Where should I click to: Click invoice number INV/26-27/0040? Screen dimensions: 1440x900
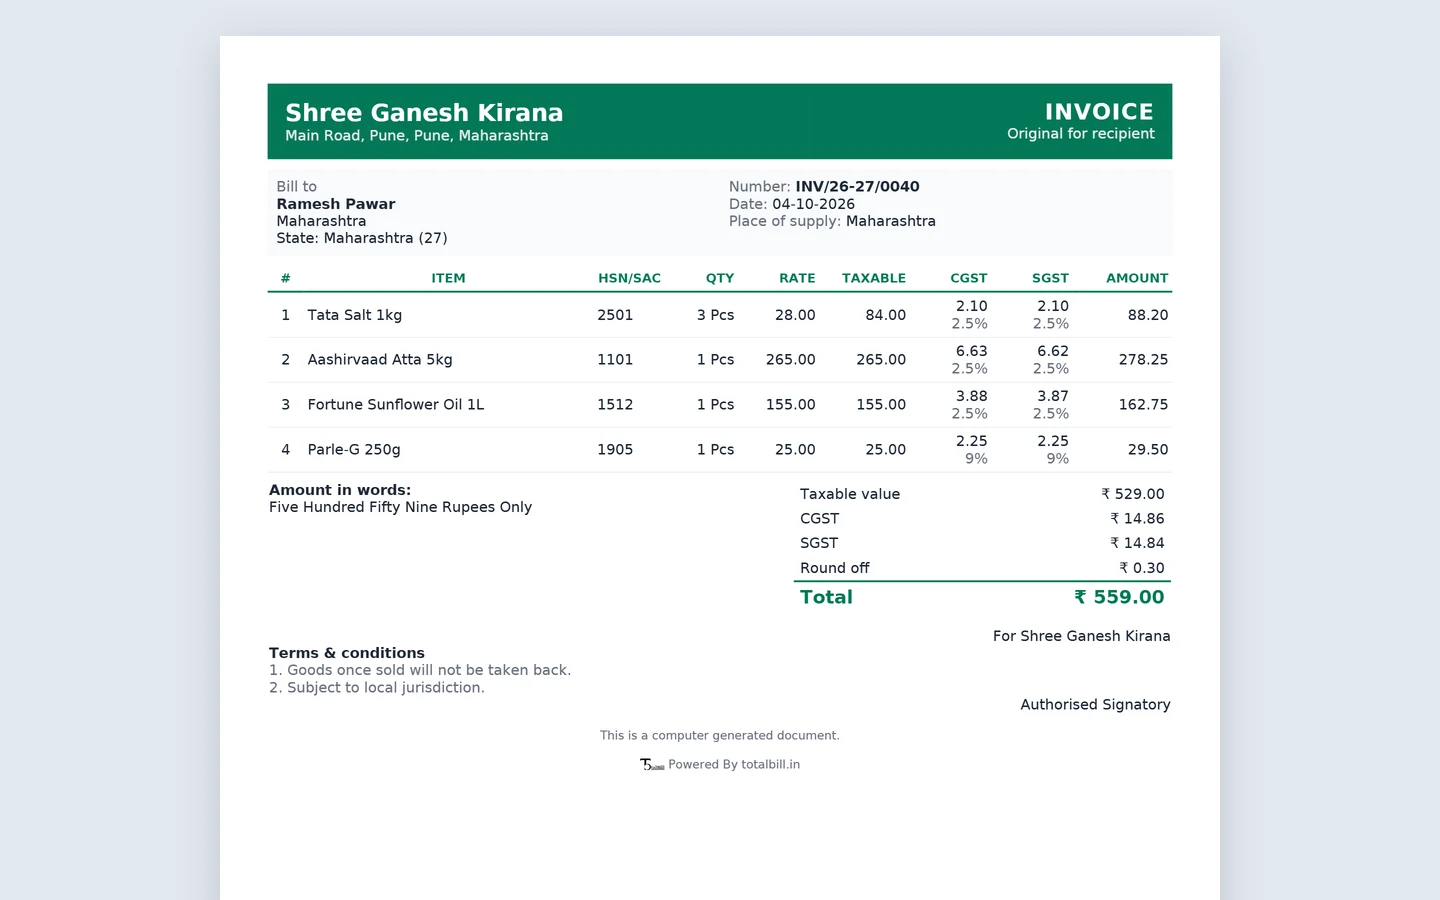858,187
